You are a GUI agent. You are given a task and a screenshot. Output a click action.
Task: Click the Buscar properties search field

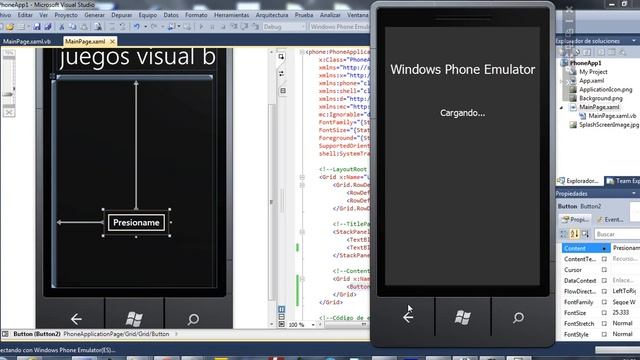pos(617,234)
